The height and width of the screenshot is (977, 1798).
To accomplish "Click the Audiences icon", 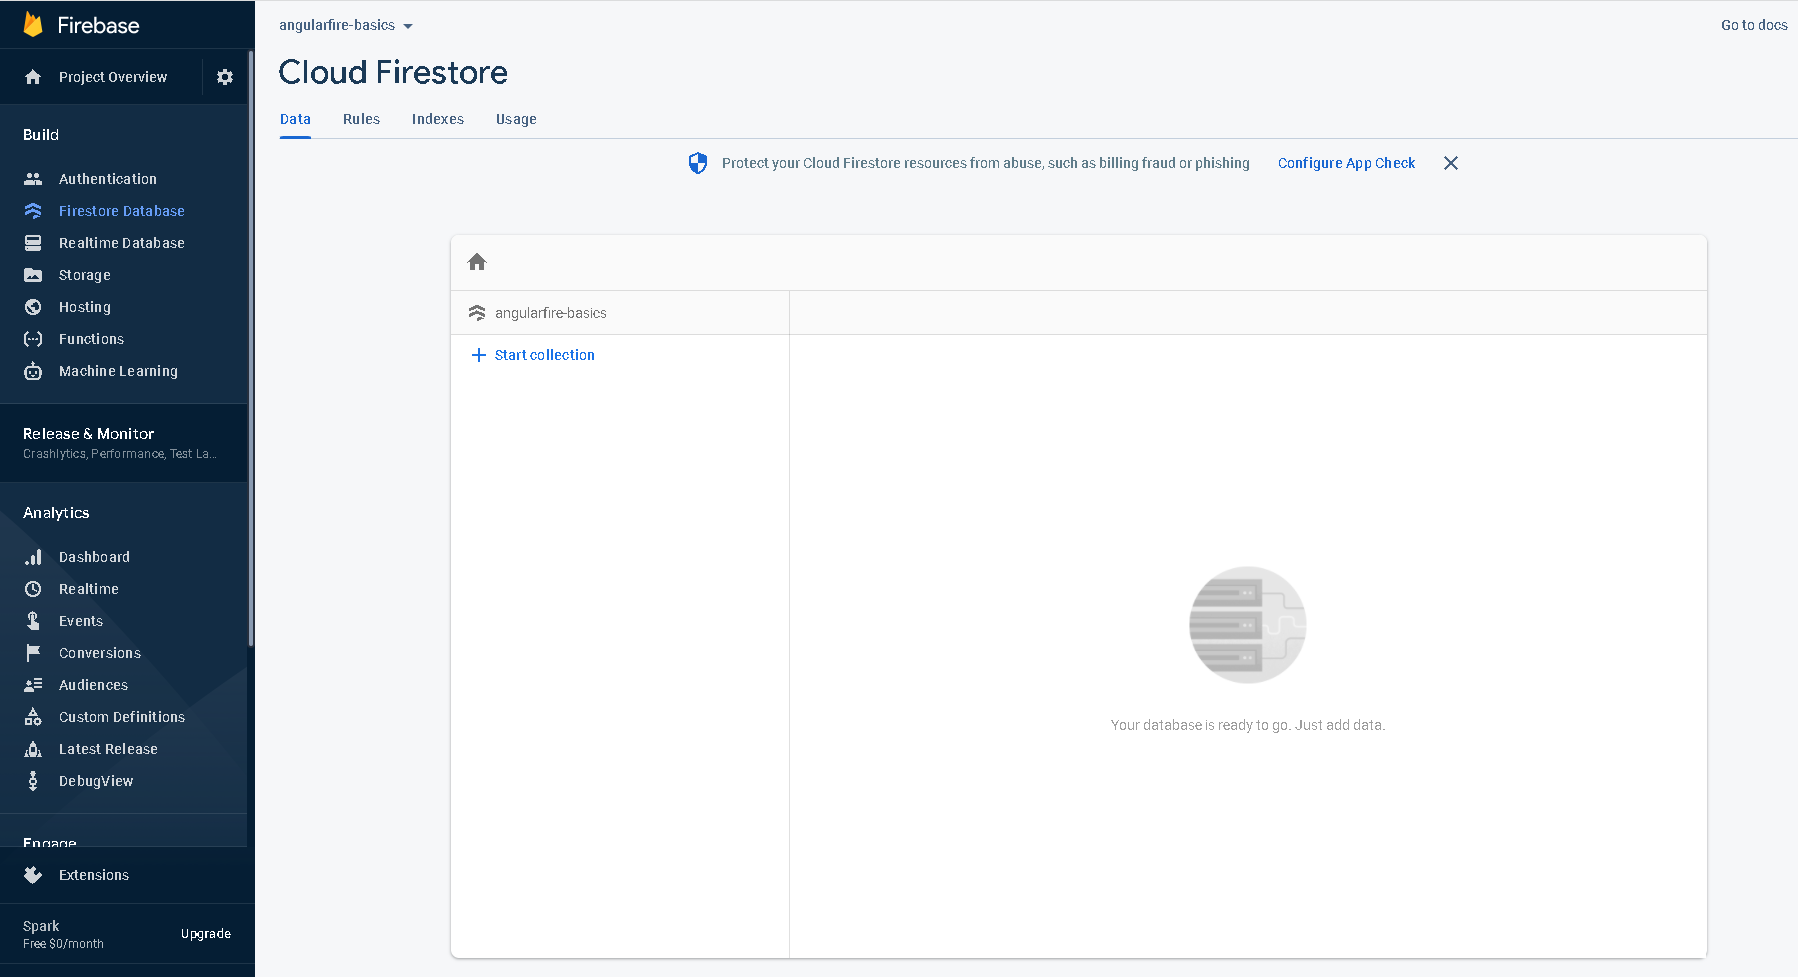I will (x=33, y=685).
